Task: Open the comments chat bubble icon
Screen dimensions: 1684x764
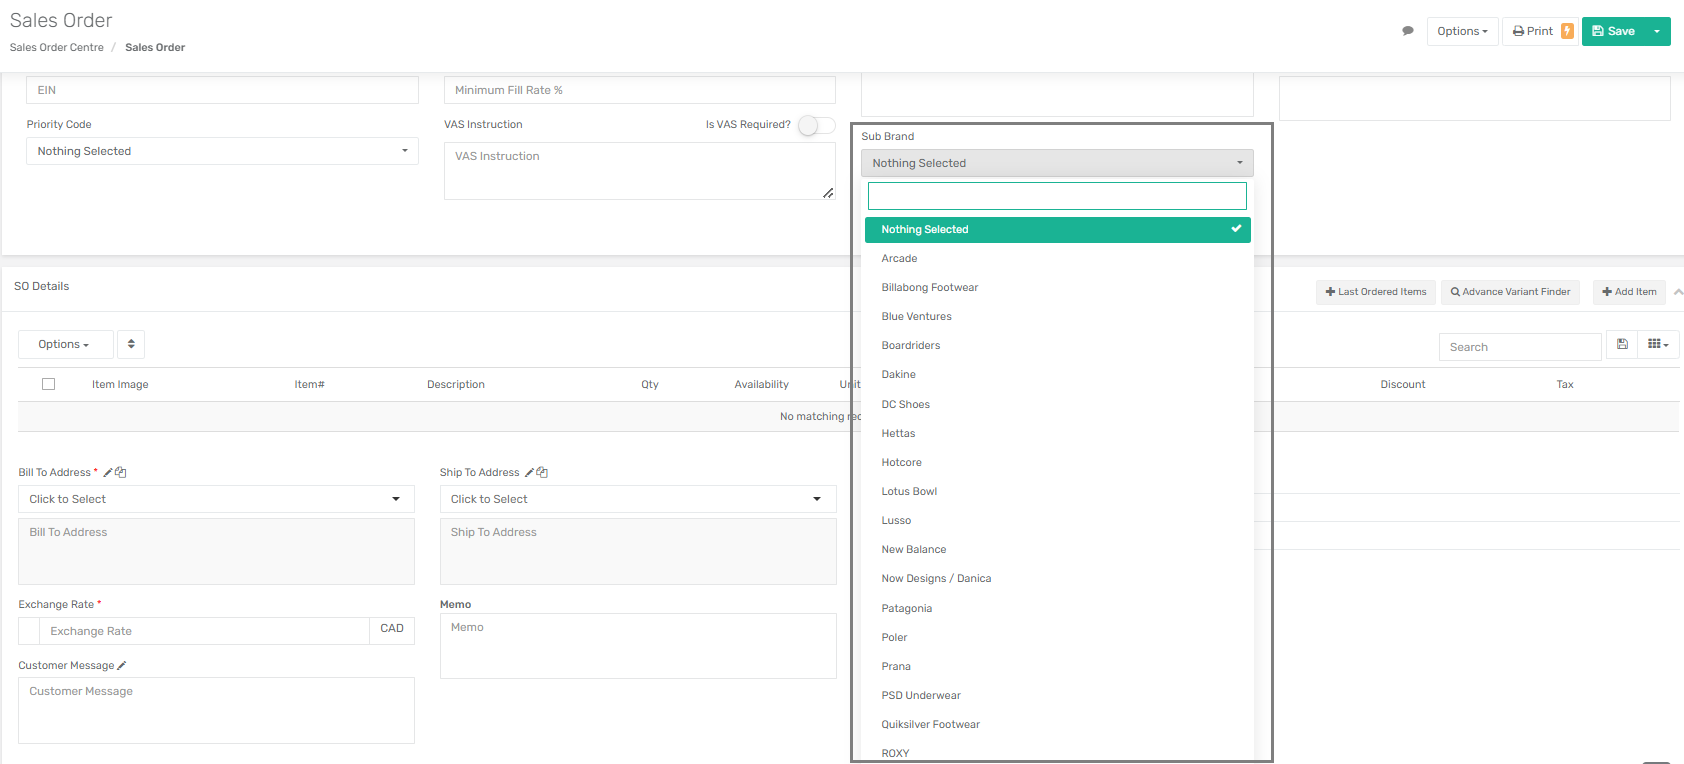Action: [1408, 31]
